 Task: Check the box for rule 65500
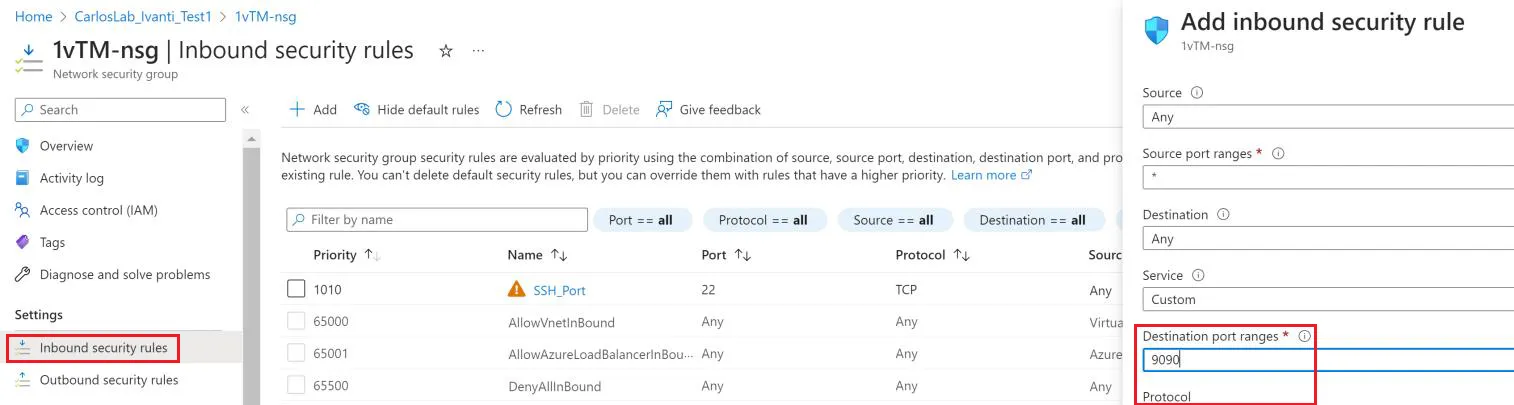pos(296,385)
